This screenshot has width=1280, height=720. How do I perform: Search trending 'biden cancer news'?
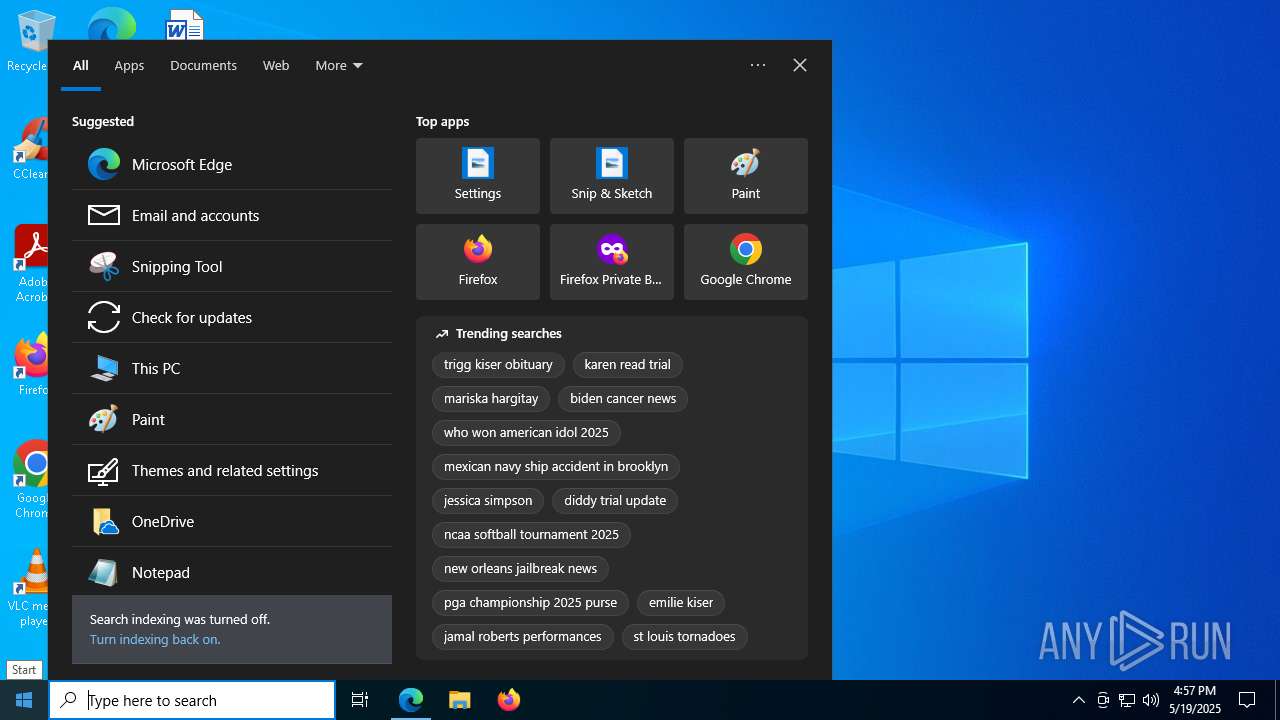[623, 399]
